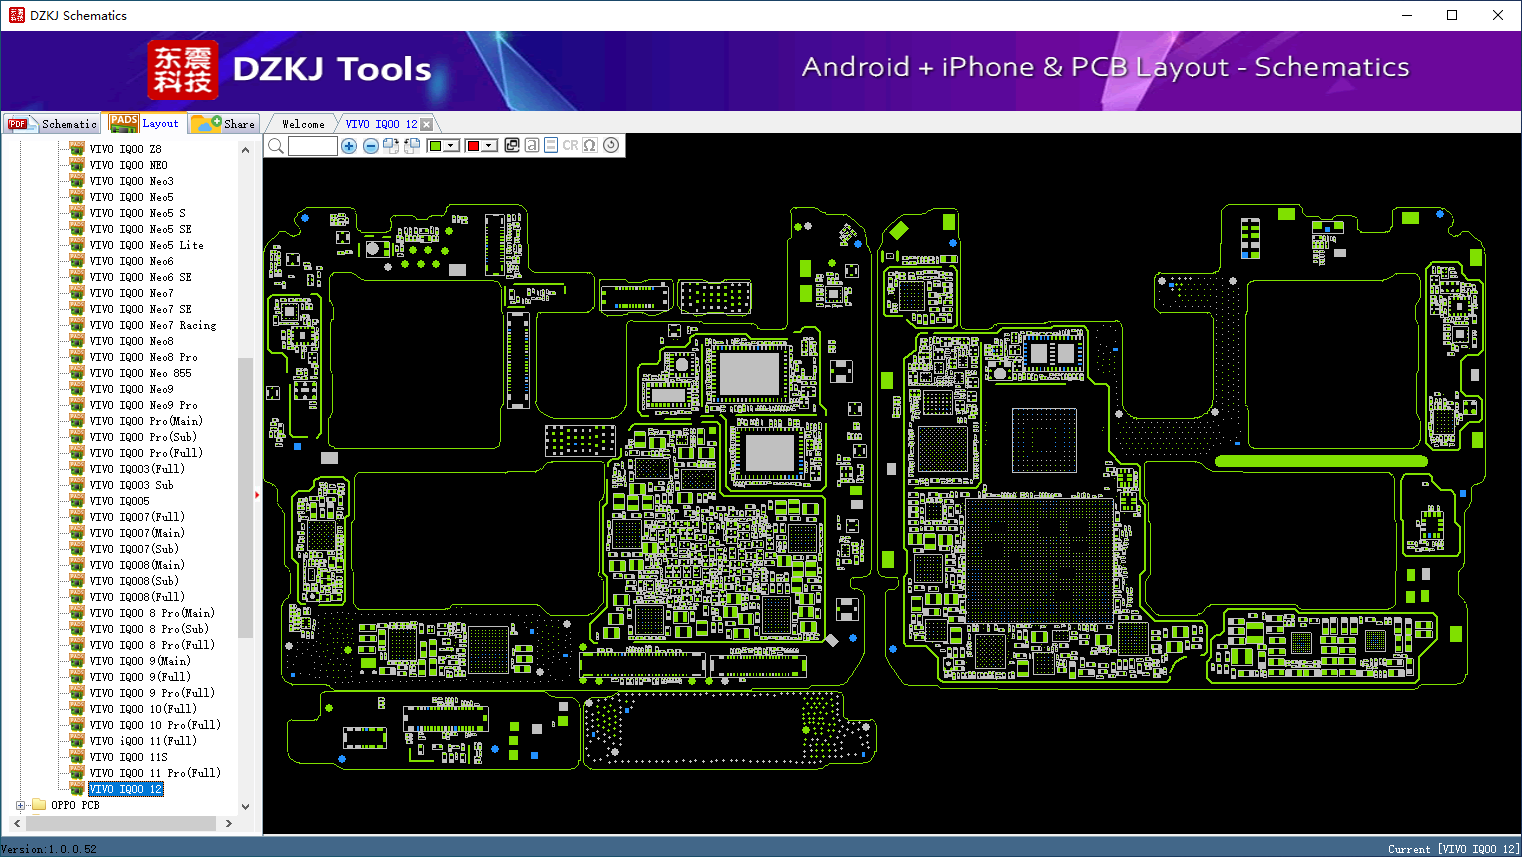Click the red color swatch in the toolbar
This screenshot has height=857, width=1522.
(x=473, y=146)
